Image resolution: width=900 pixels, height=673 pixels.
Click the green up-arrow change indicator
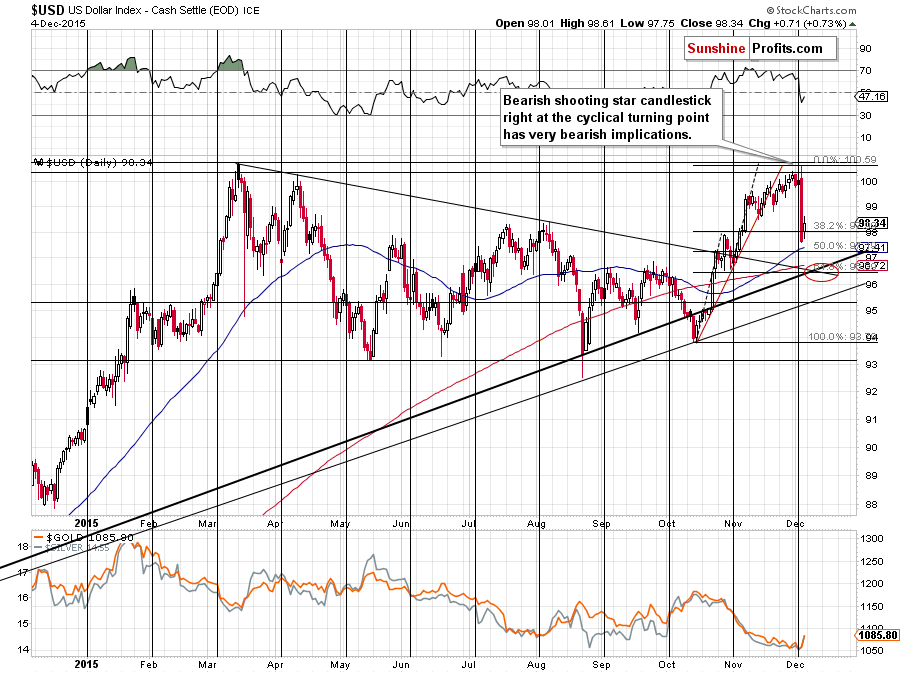[x=853, y=24]
